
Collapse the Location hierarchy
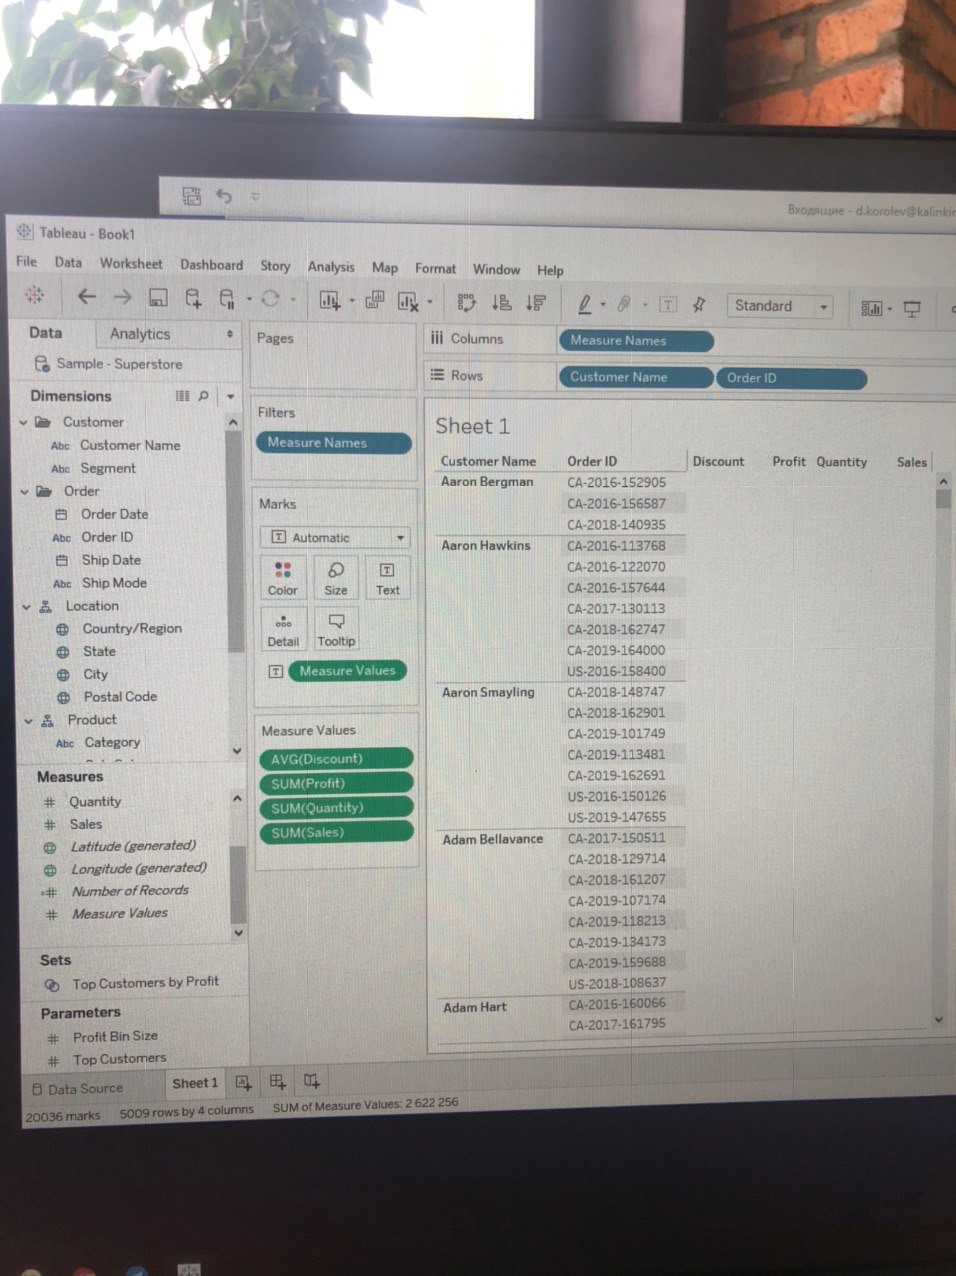(27, 606)
